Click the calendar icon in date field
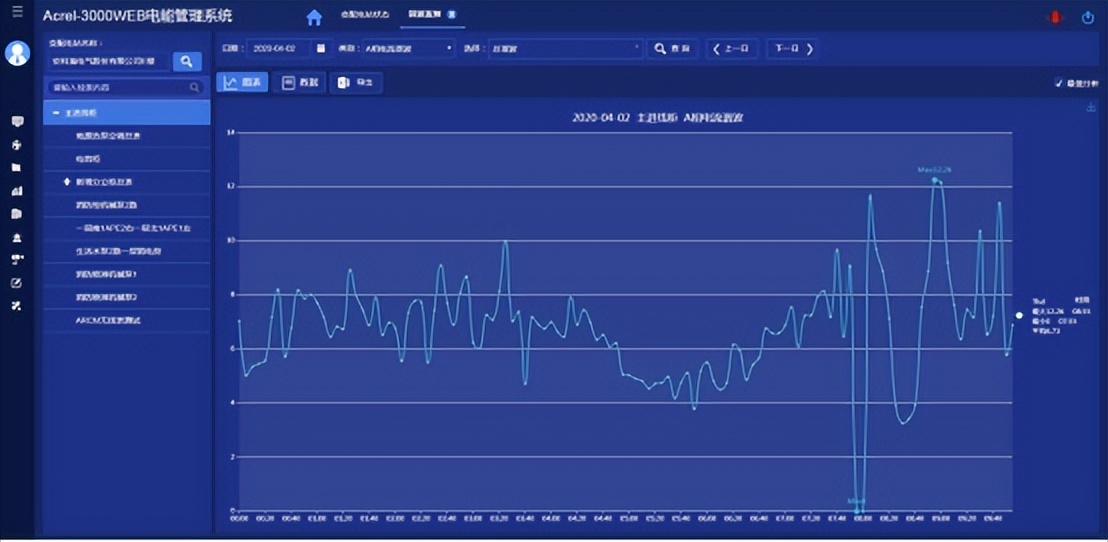The width and height of the screenshot is (1108, 542). (321, 48)
